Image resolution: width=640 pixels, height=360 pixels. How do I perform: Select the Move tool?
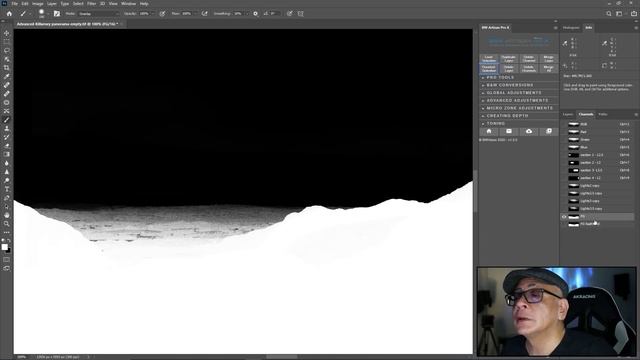[7, 33]
